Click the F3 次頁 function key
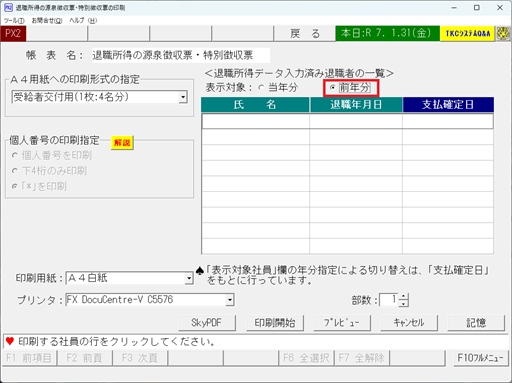 pos(140,358)
